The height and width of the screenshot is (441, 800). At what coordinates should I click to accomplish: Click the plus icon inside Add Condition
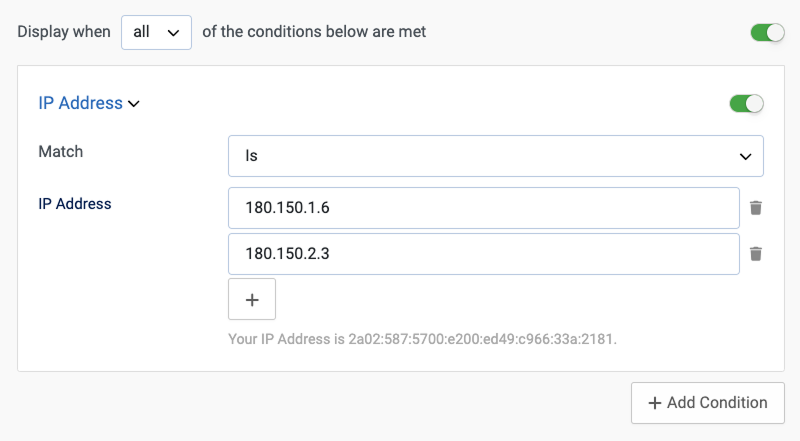tap(655, 403)
